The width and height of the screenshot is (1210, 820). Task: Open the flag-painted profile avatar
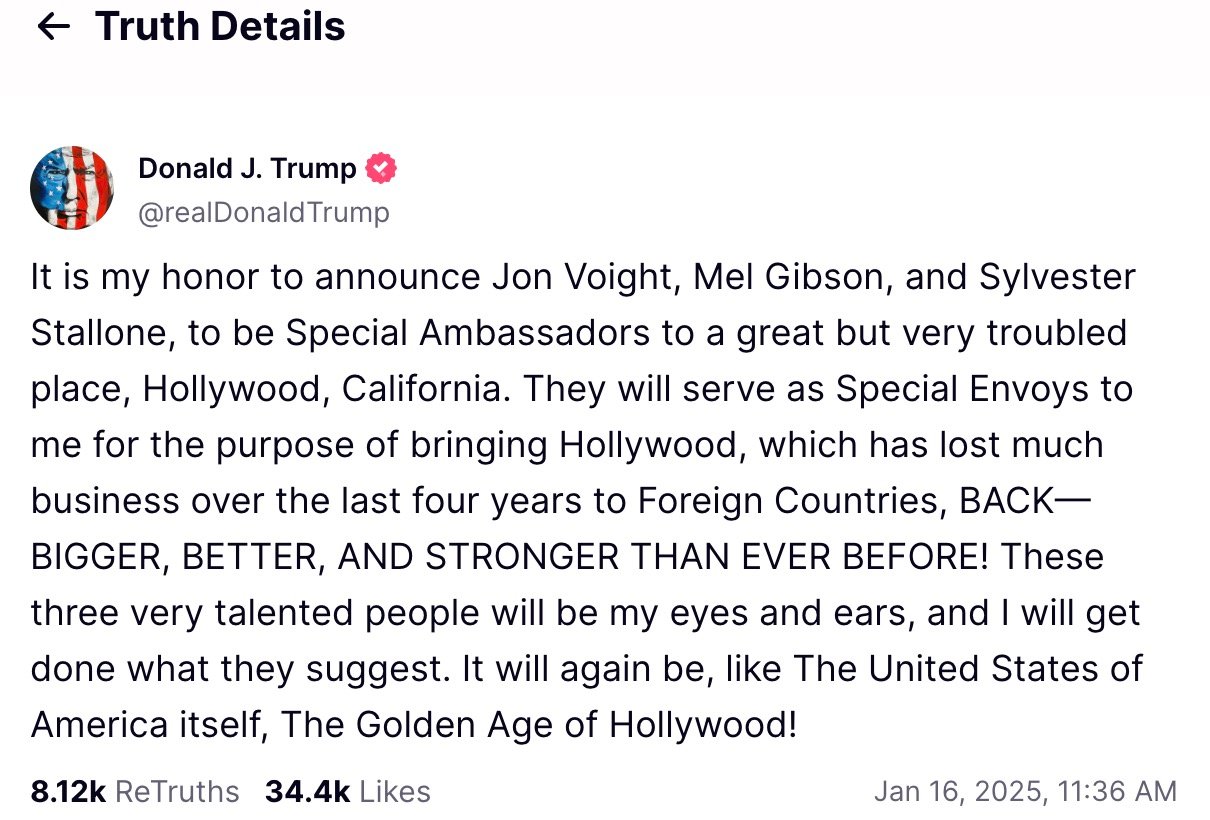click(x=71, y=187)
